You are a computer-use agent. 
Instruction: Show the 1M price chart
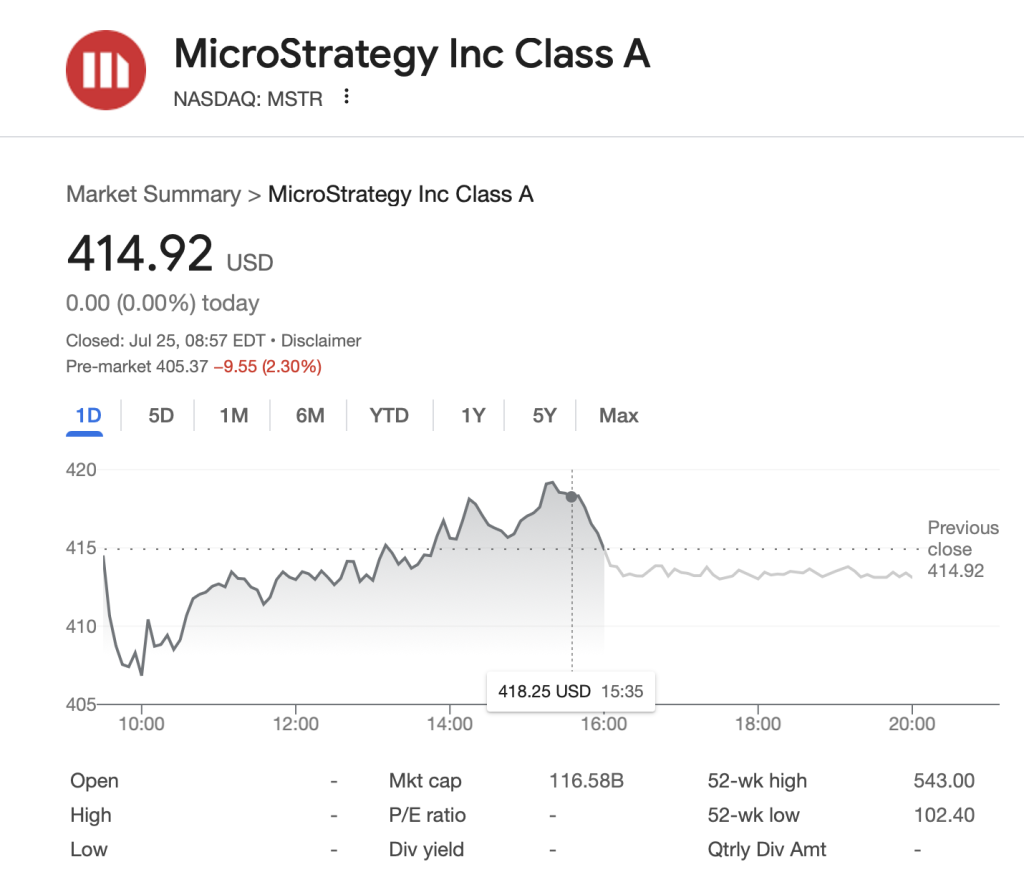234,416
